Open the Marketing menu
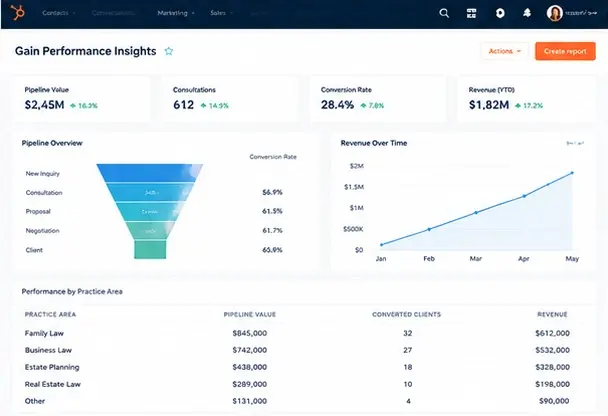 point(176,13)
